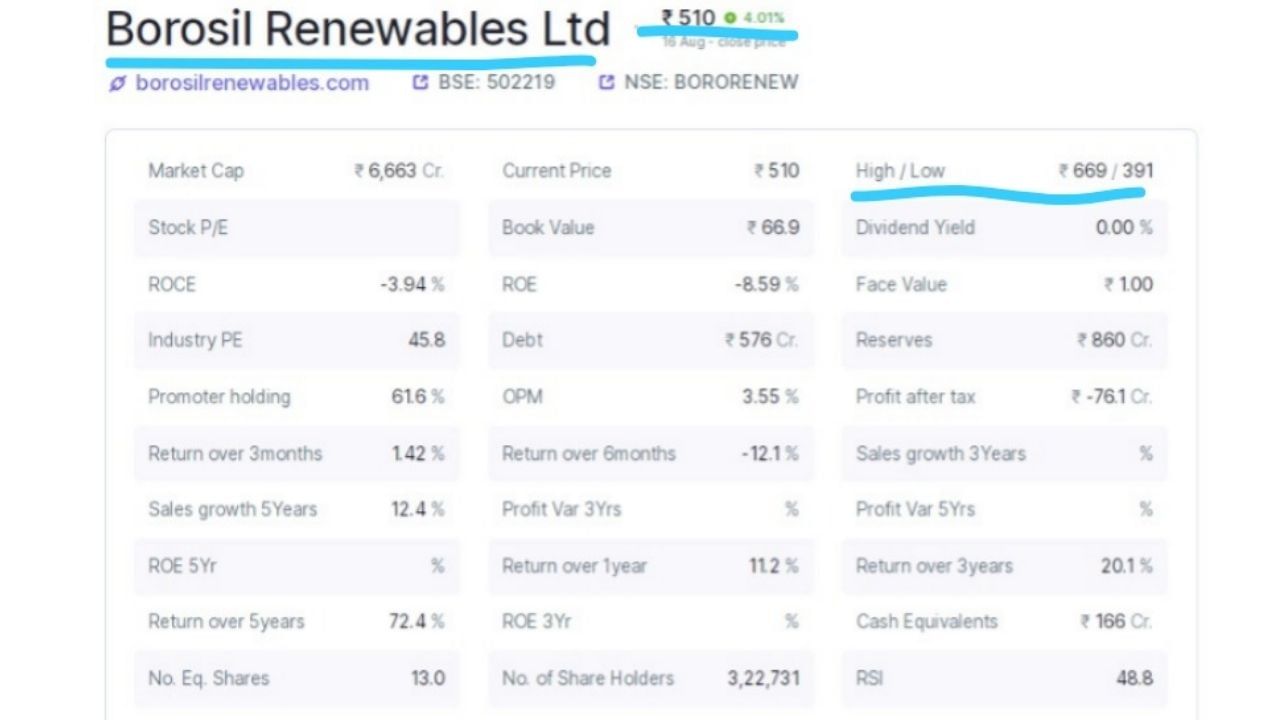Click the Industry PE label
1280x720 pixels.
click(195, 341)
